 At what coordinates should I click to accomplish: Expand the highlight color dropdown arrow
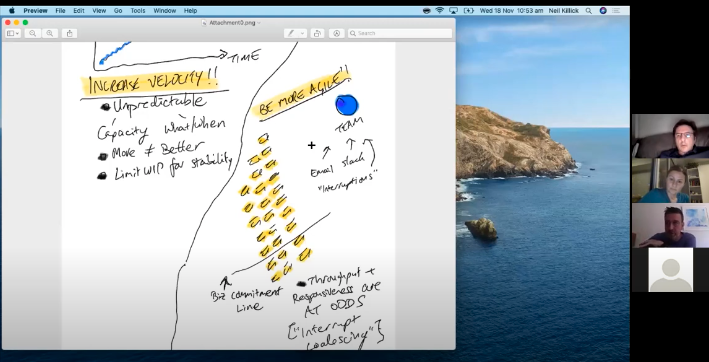[x=303, y=33]
